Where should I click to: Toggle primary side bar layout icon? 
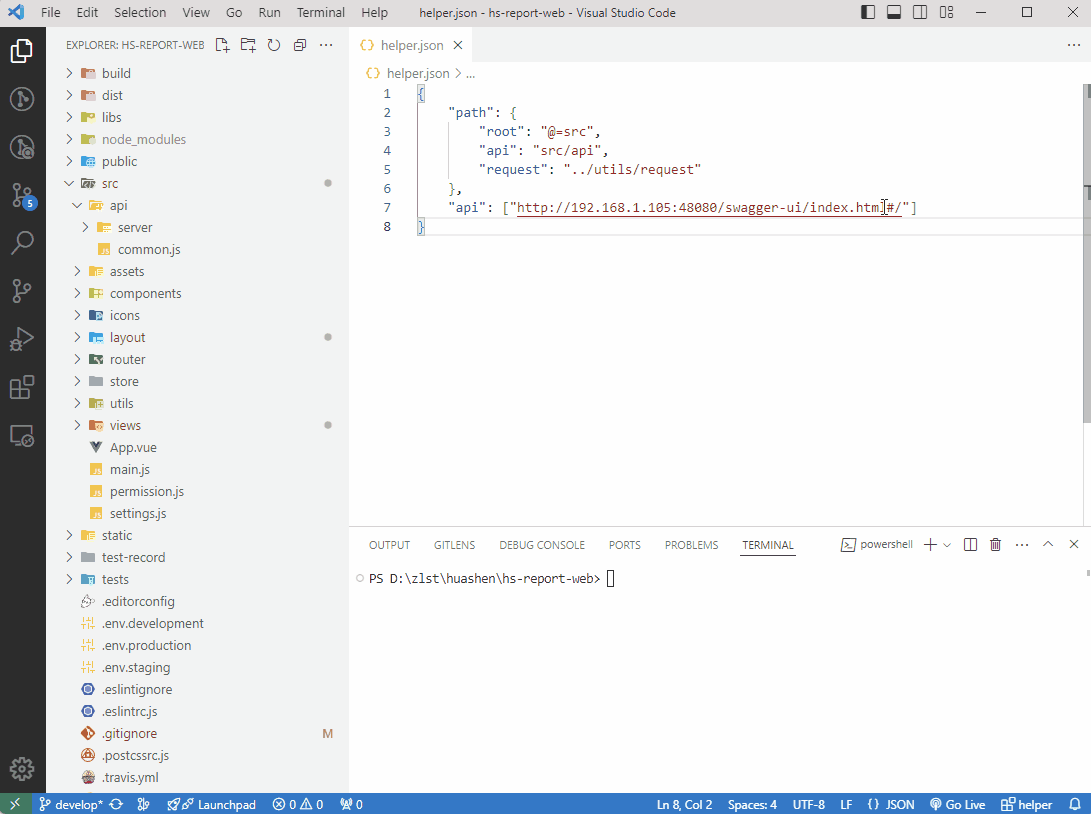868,13
